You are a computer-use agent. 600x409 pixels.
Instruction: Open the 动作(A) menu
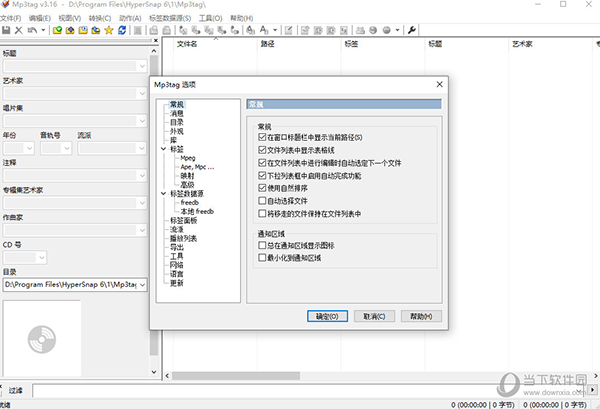pyautogui.click(x=130, y=18)
